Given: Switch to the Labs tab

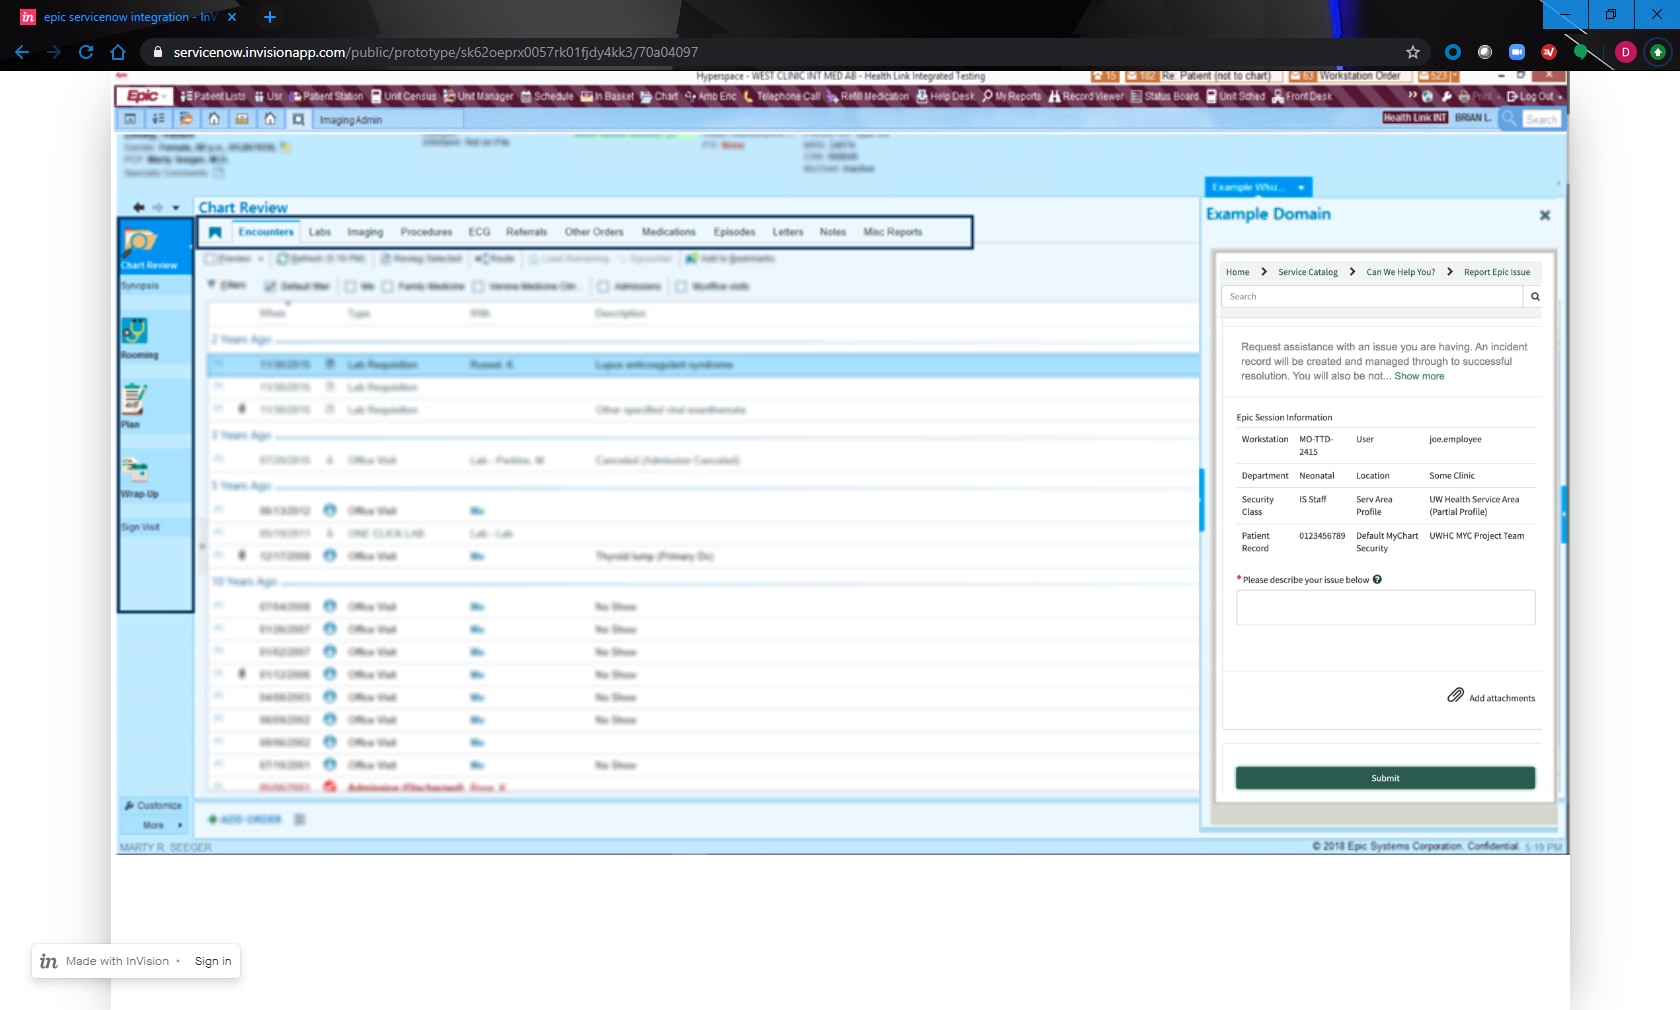Looking at the screenshot, I should [320, 232].
